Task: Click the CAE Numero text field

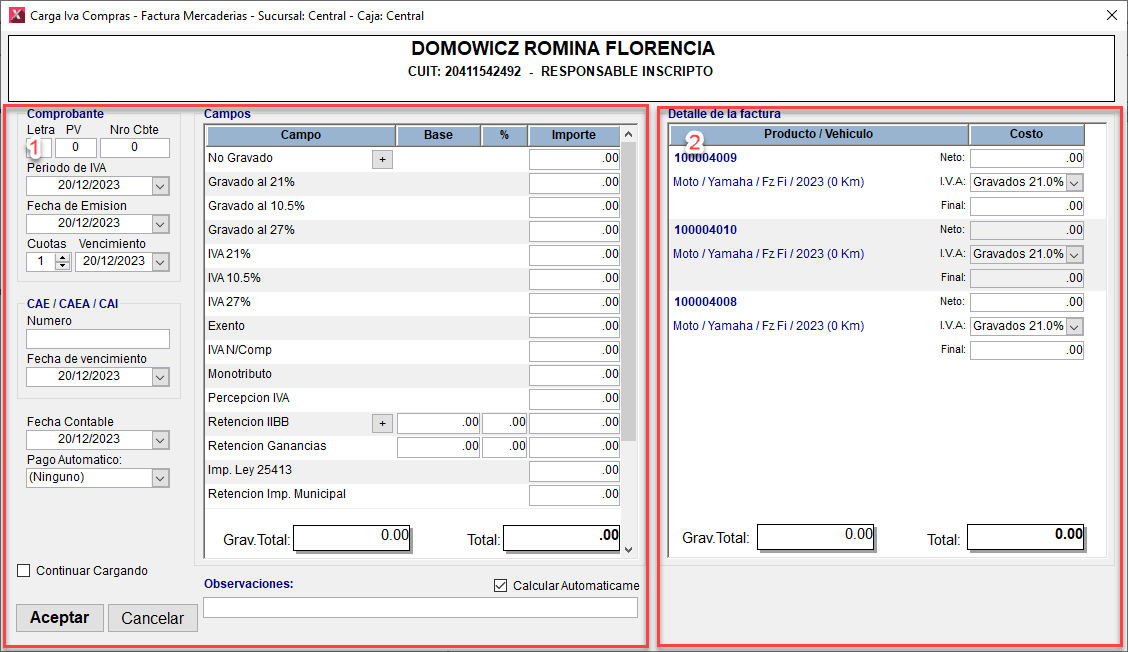Action: point(98,340)
